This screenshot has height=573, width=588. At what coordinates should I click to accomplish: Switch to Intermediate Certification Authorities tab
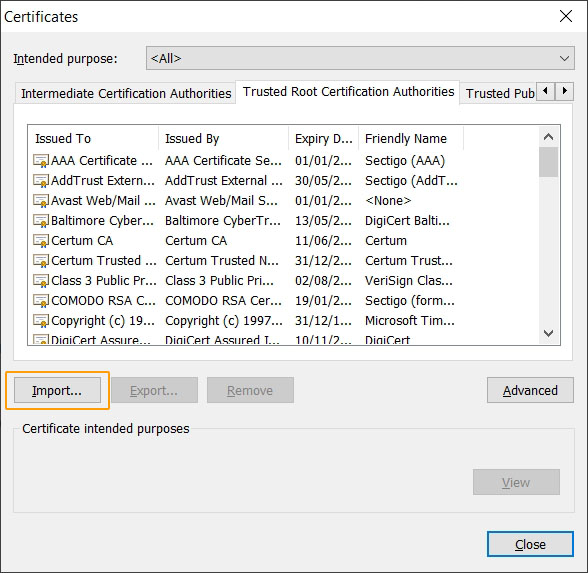(x=126, y=93)
